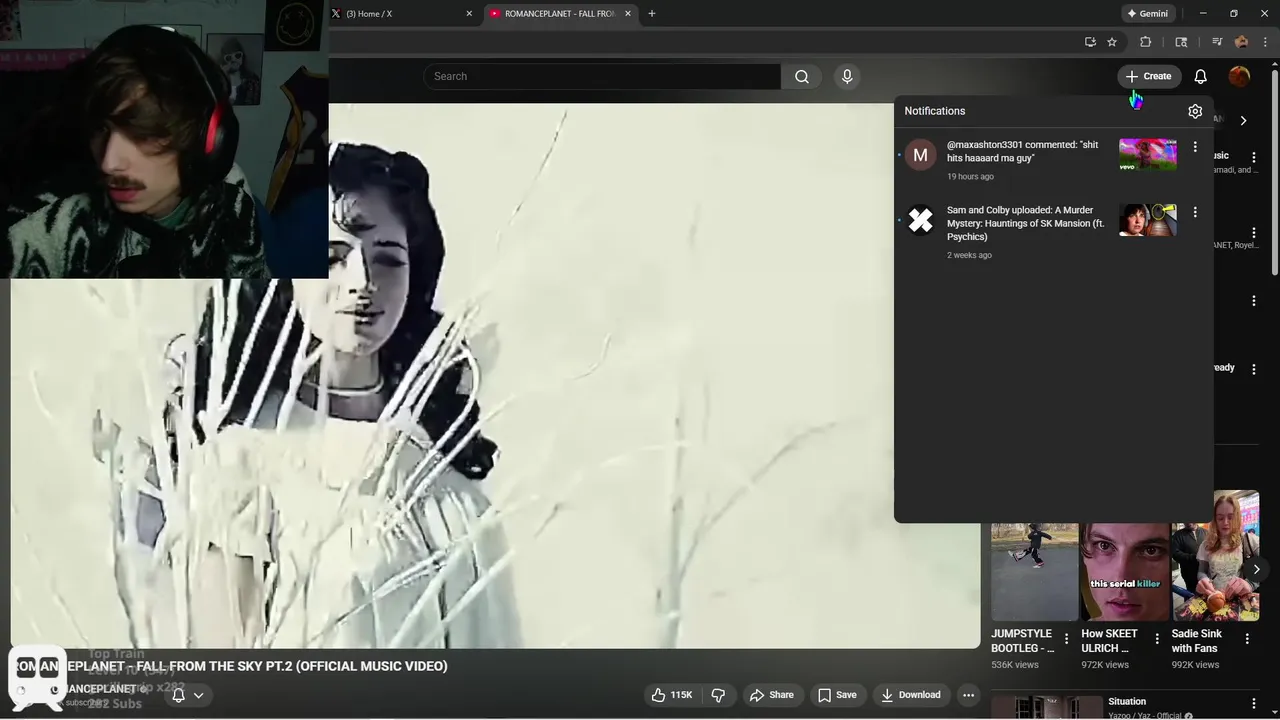Open the browser media controls icon
Viewport: 1280px width, 720px height.
coord(1217,42)
